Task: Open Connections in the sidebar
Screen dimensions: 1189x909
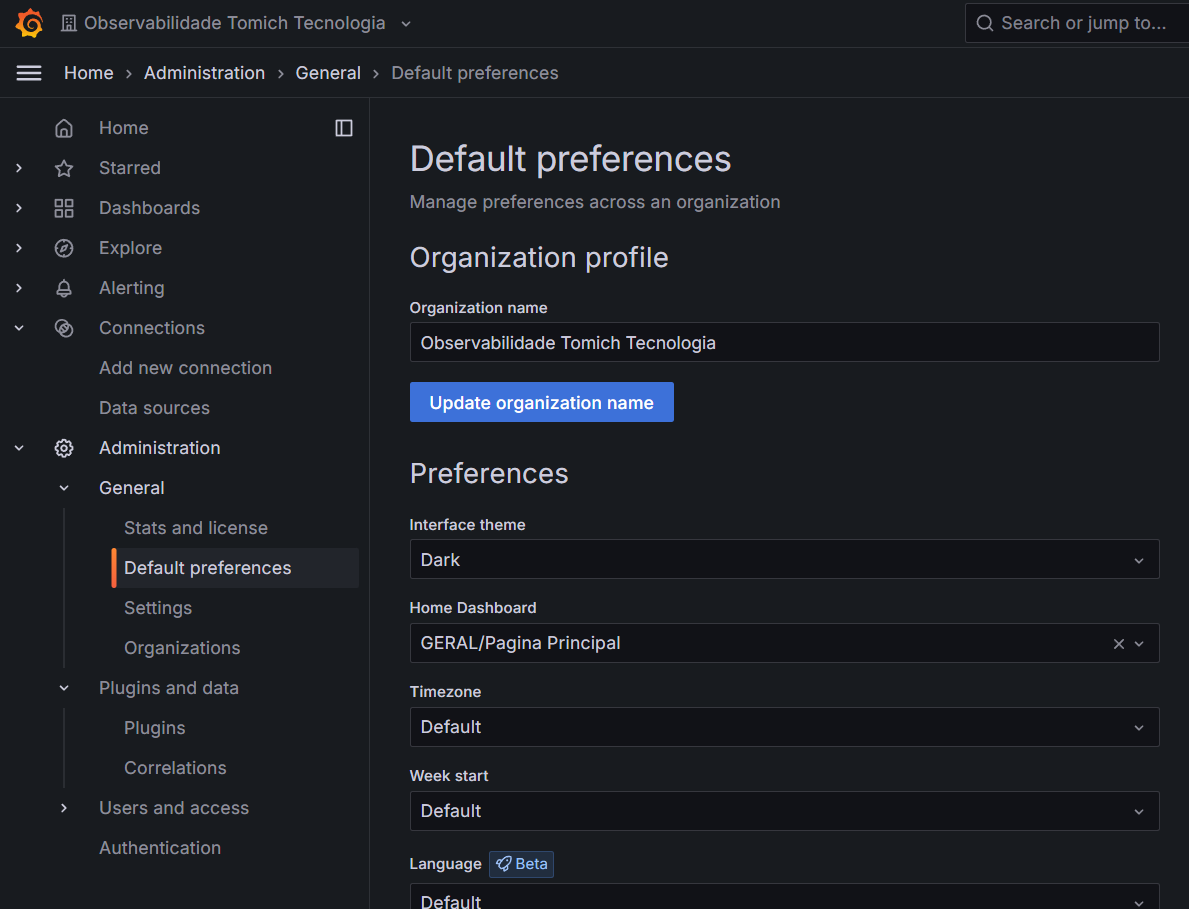Action: 152,328
